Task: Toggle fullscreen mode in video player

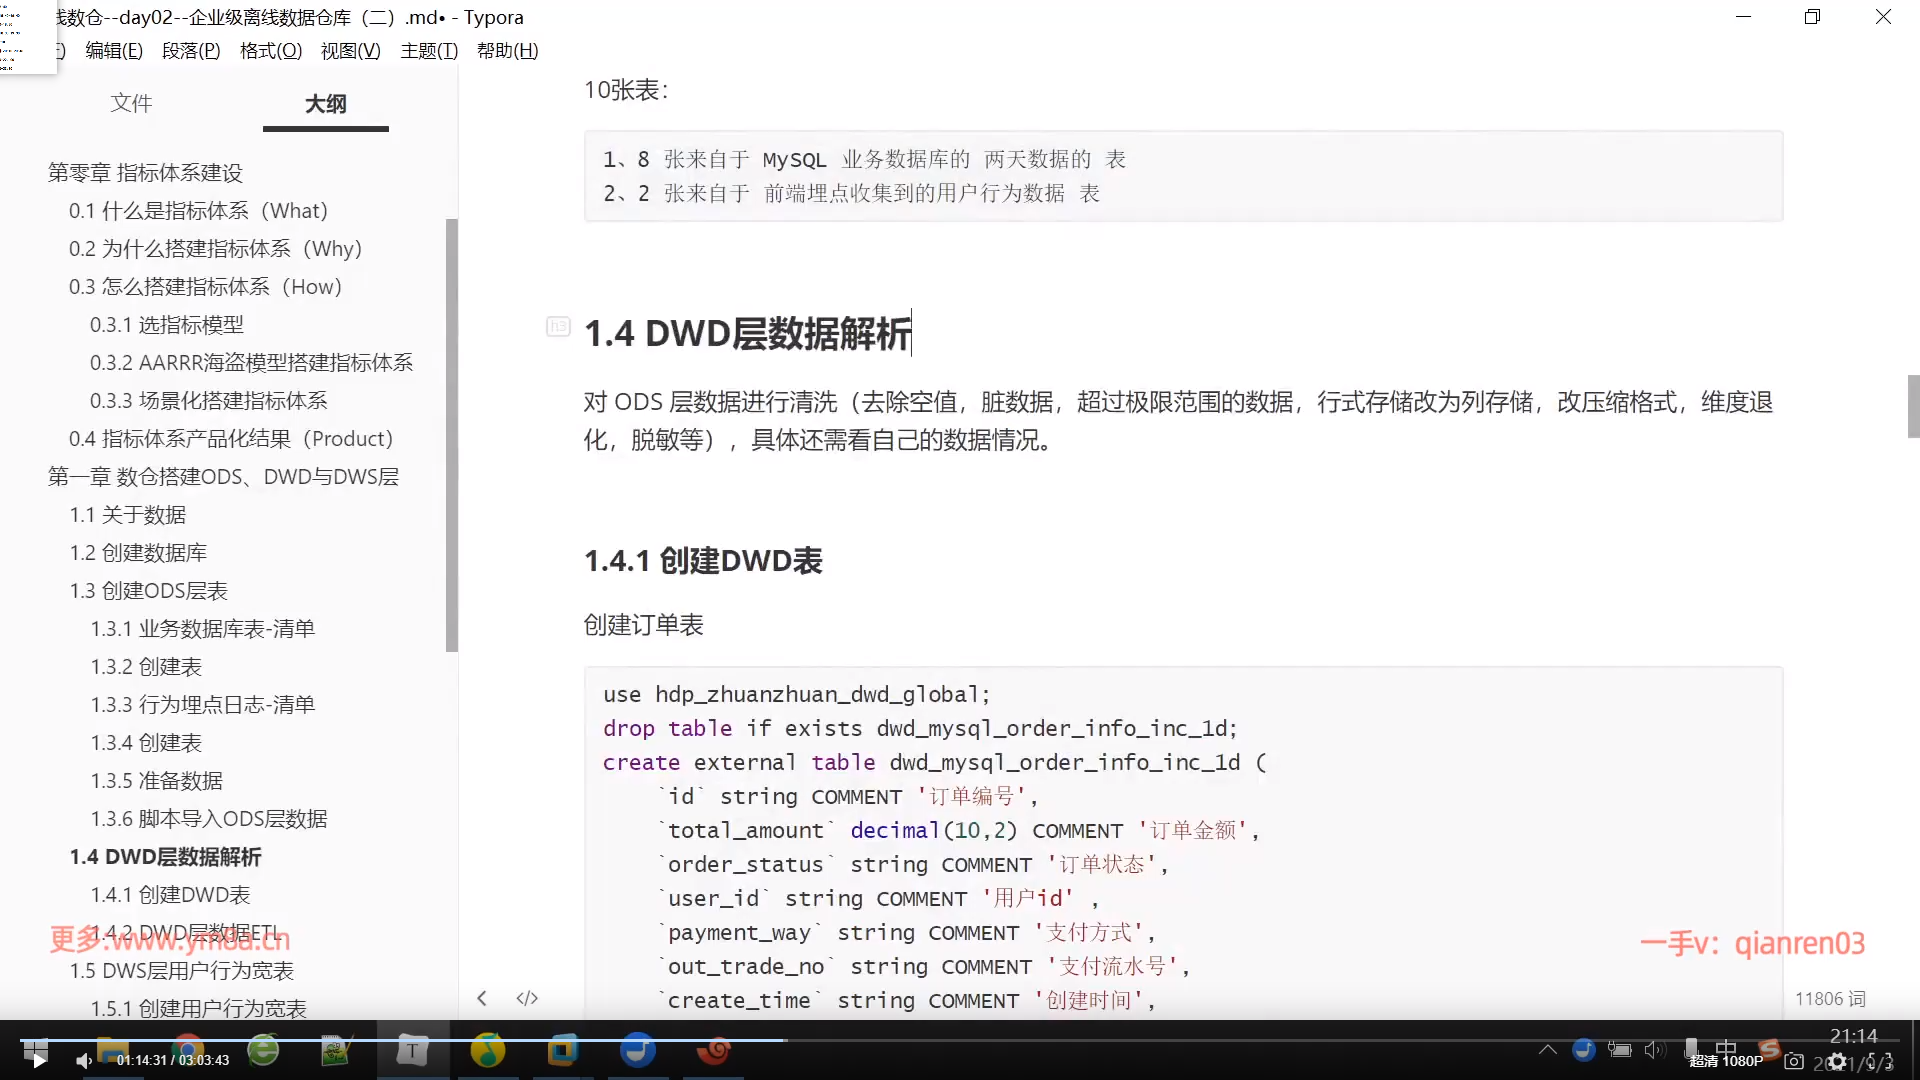Action: point(1880,1061)
